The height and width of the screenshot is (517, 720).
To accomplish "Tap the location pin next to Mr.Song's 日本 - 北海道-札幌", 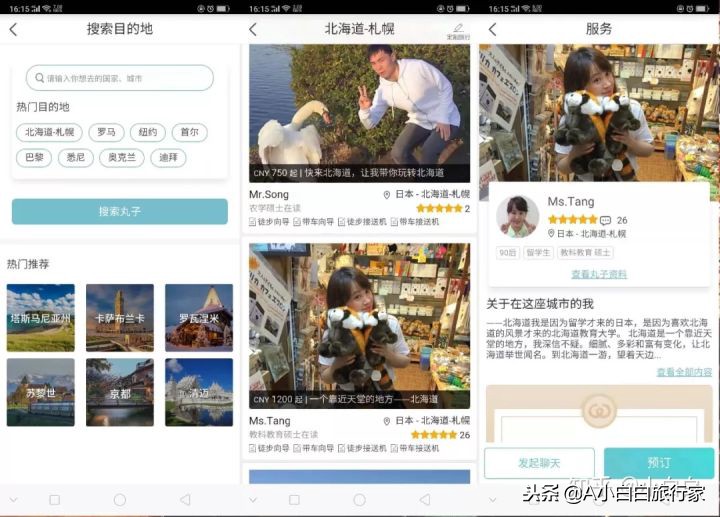I will point(387,195).
